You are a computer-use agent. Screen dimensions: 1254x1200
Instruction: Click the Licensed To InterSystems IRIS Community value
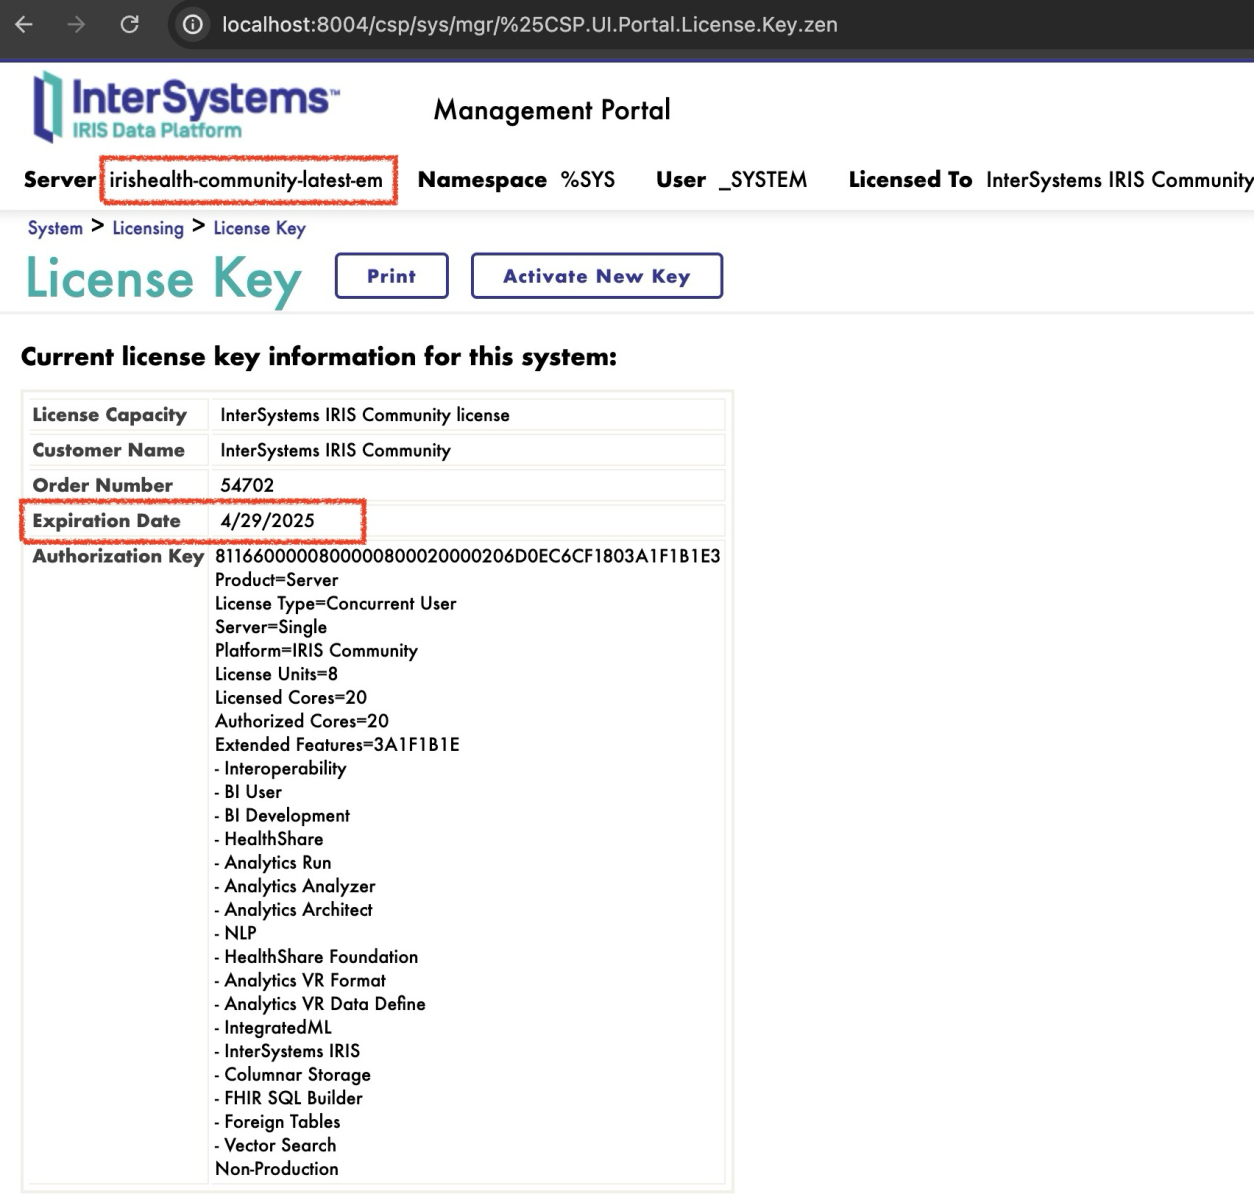[1118, 180]
